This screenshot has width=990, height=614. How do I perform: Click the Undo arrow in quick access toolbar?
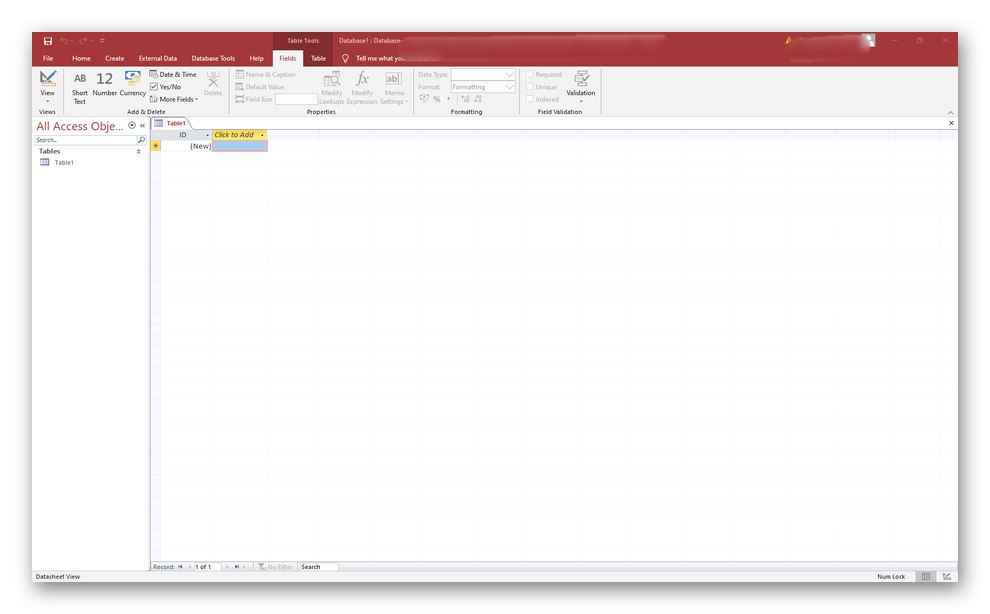click(64, 41)
